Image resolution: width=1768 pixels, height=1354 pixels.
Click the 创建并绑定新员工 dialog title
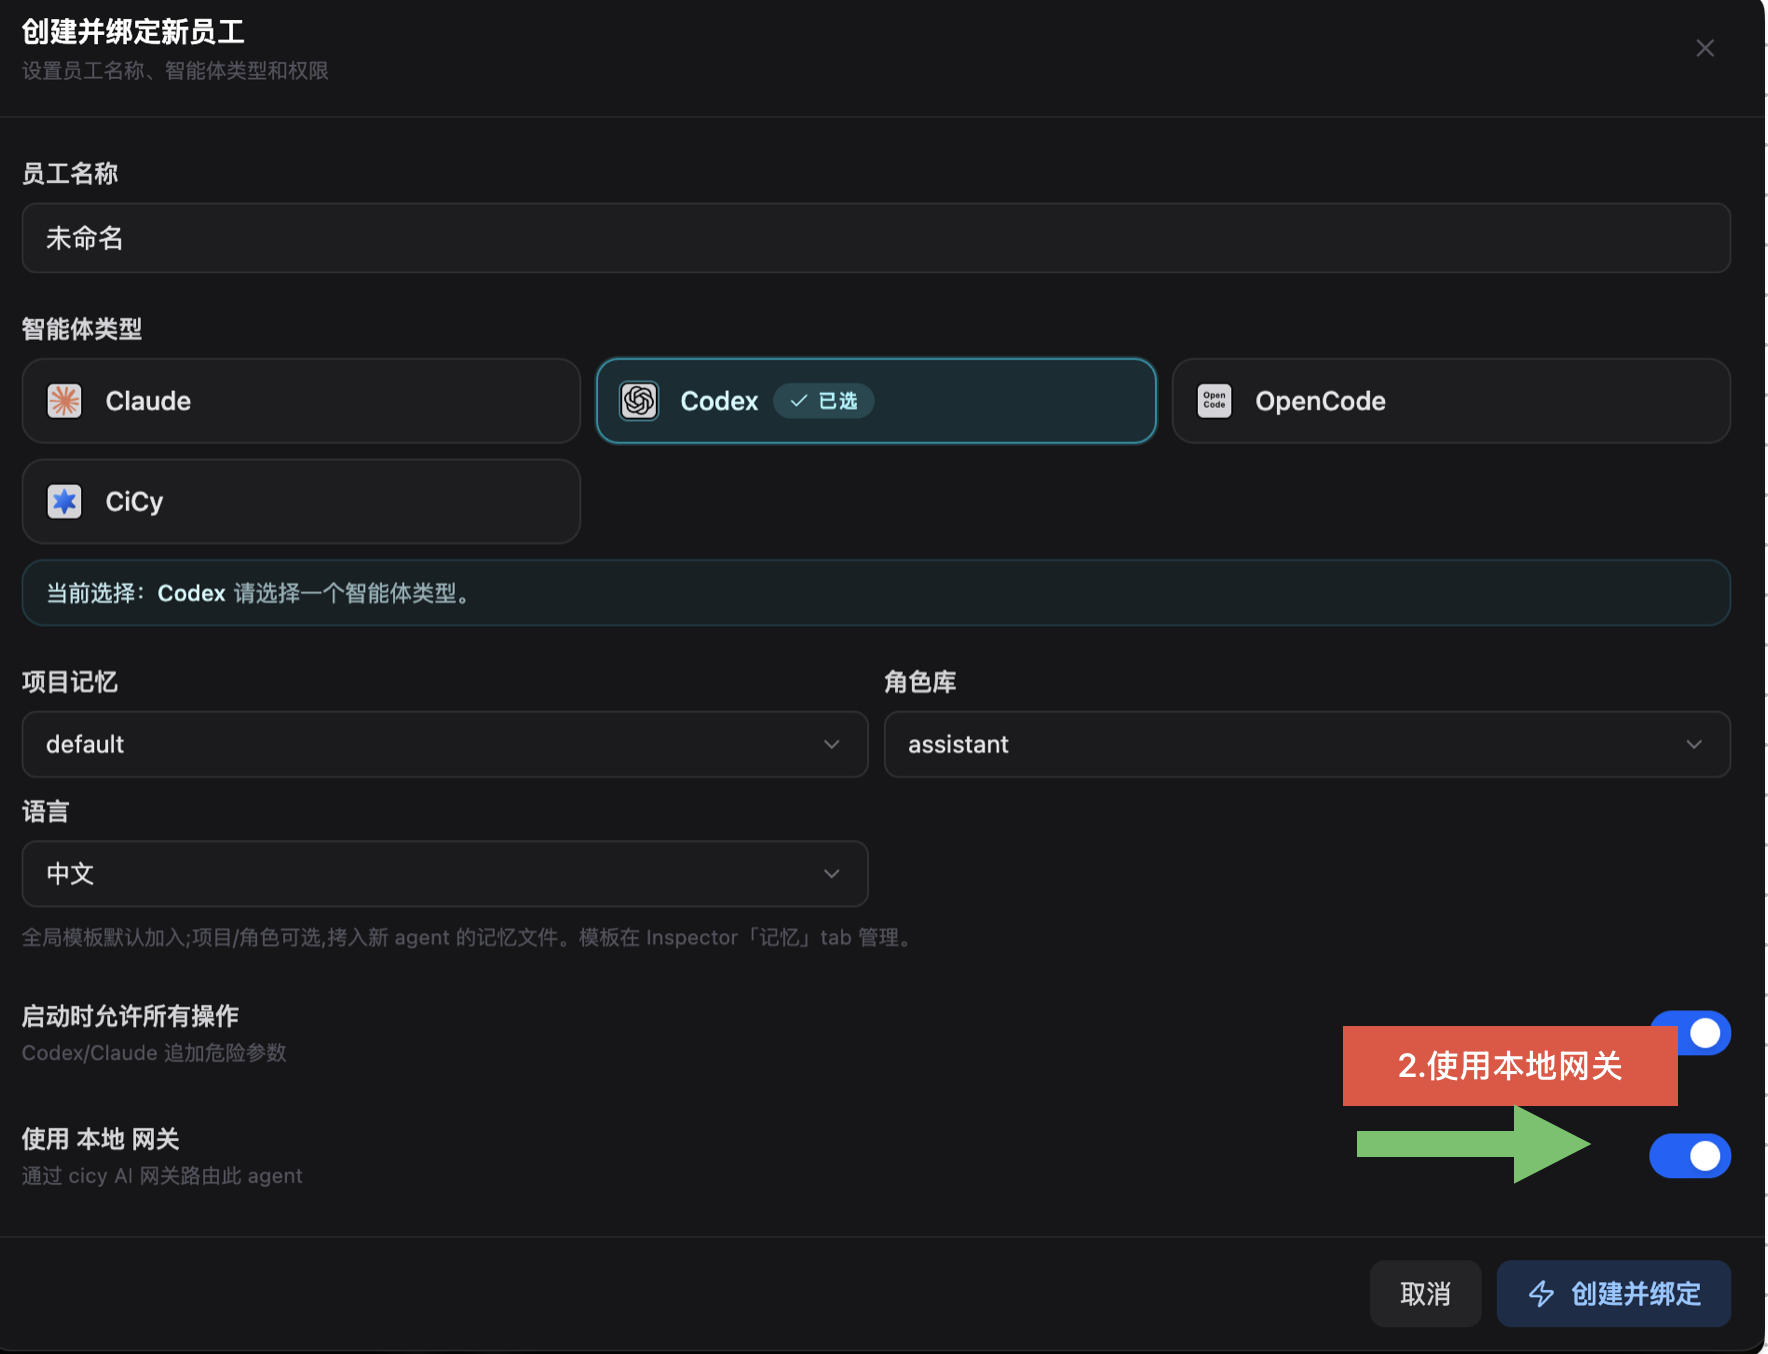pyautogui.click(x=133, y=32)
